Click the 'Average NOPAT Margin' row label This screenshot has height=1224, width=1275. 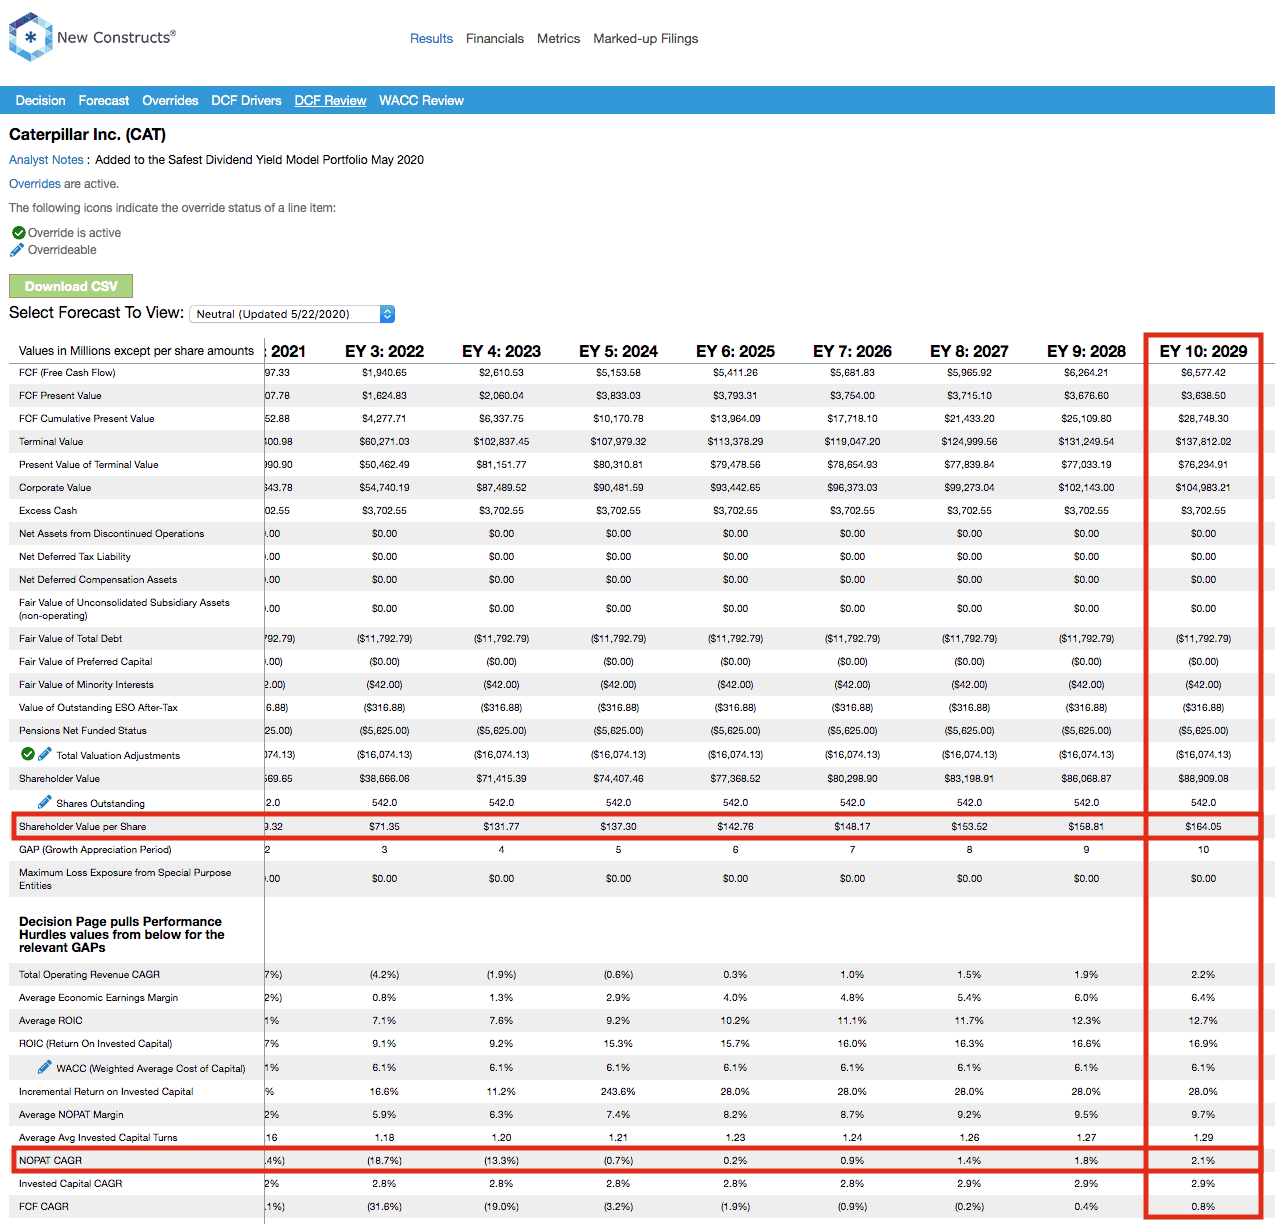point(71,1115)
